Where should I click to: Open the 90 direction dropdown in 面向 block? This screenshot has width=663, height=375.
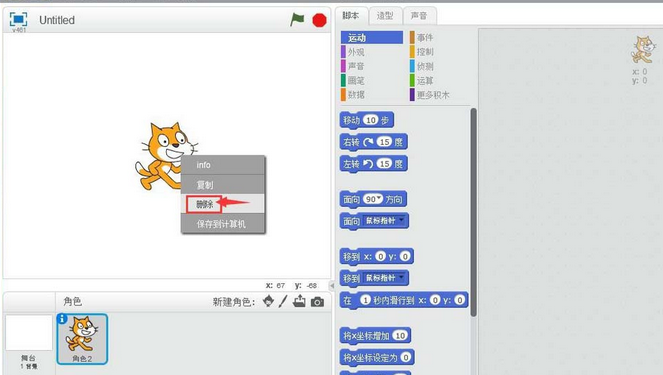373,199
